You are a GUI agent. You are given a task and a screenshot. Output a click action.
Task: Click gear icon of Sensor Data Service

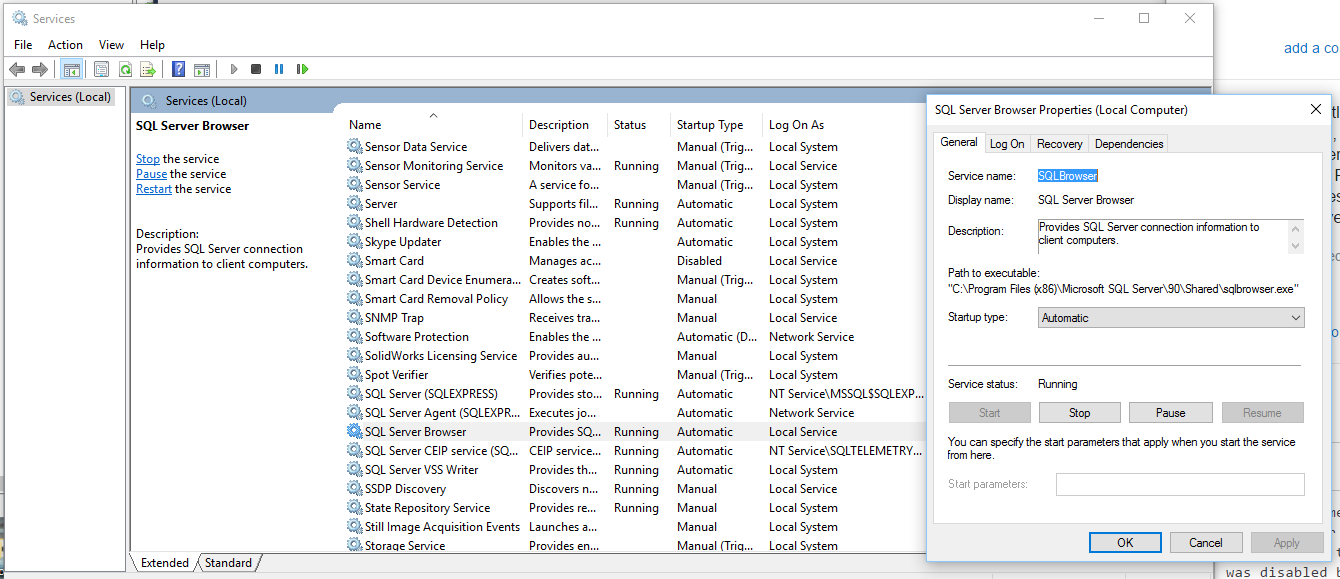coord(355,147)
